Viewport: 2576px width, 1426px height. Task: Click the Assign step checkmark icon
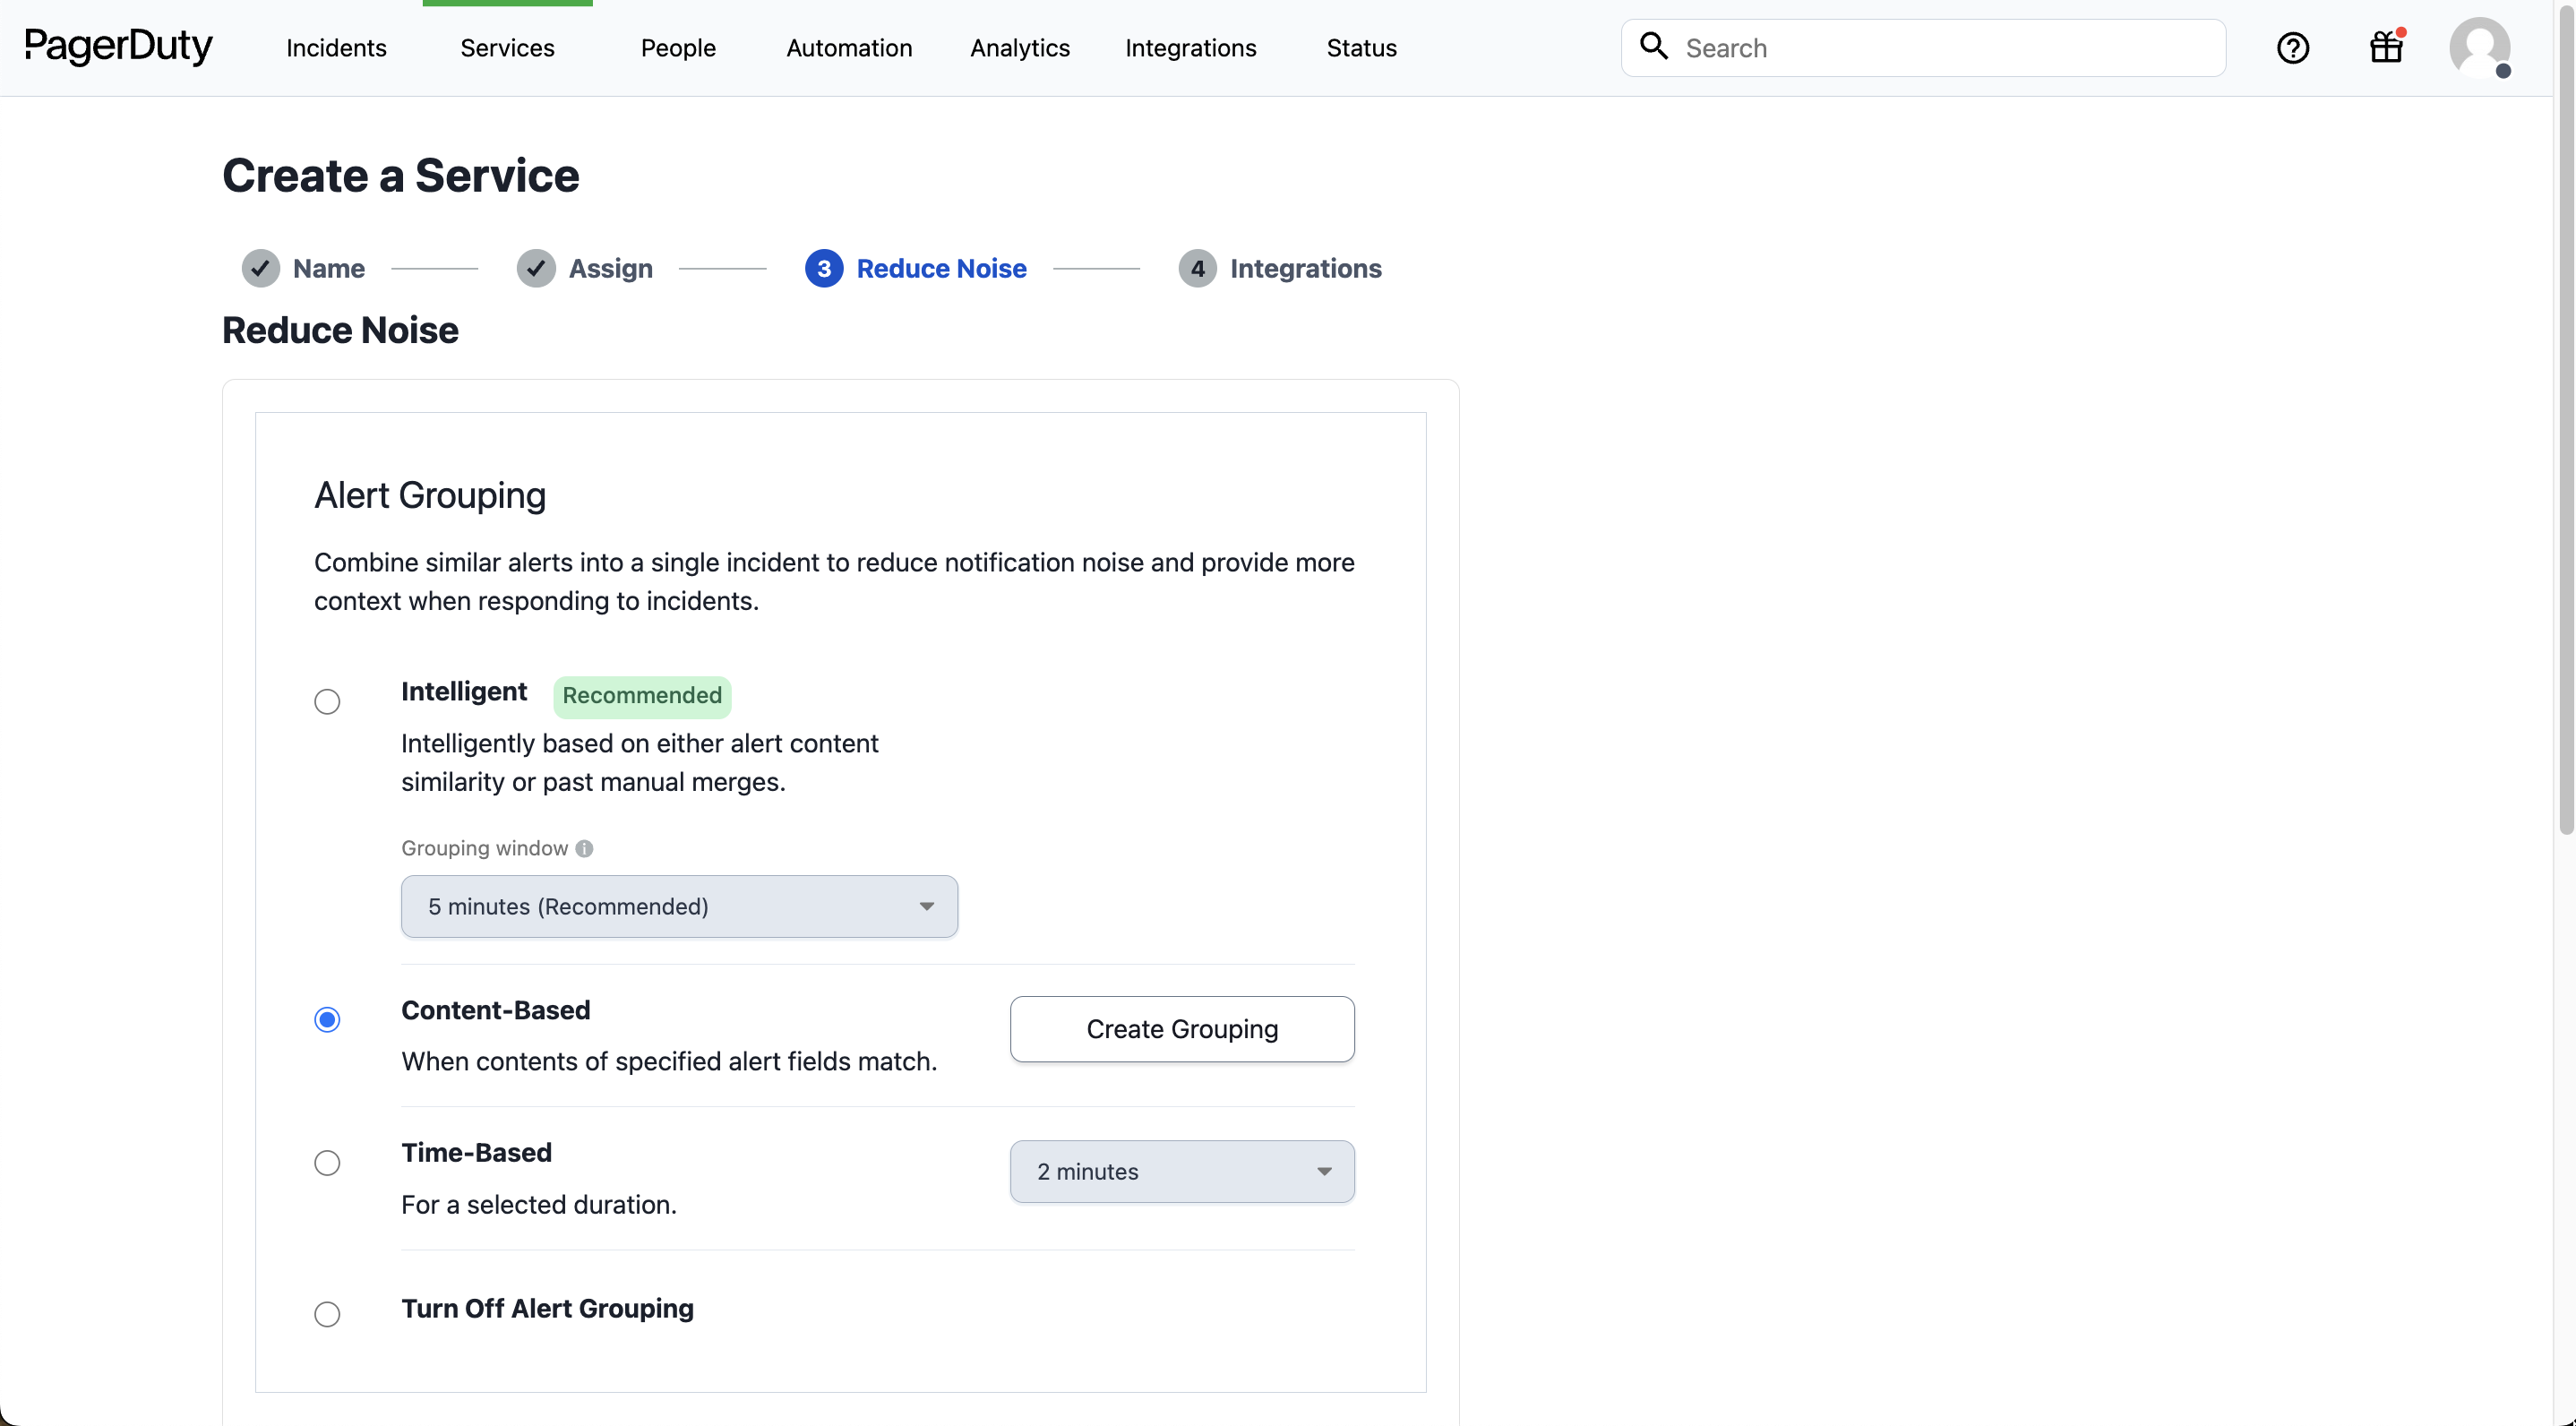[536, 268]
